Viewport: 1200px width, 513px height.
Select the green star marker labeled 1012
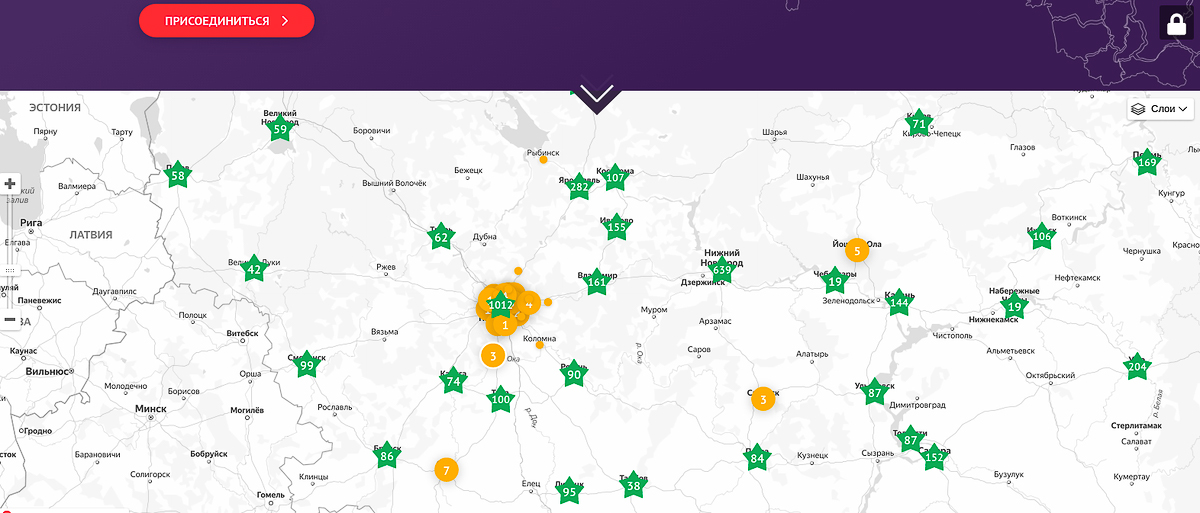click(500, 305)
